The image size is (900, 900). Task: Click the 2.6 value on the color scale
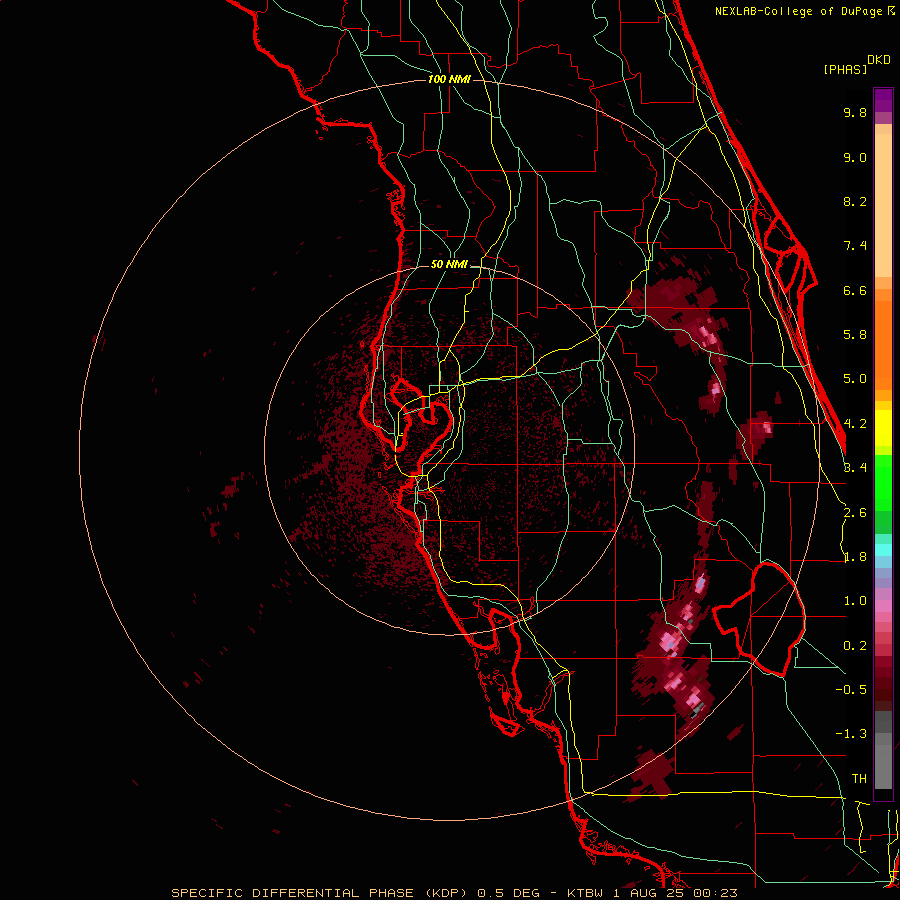[x=855, y=513]
